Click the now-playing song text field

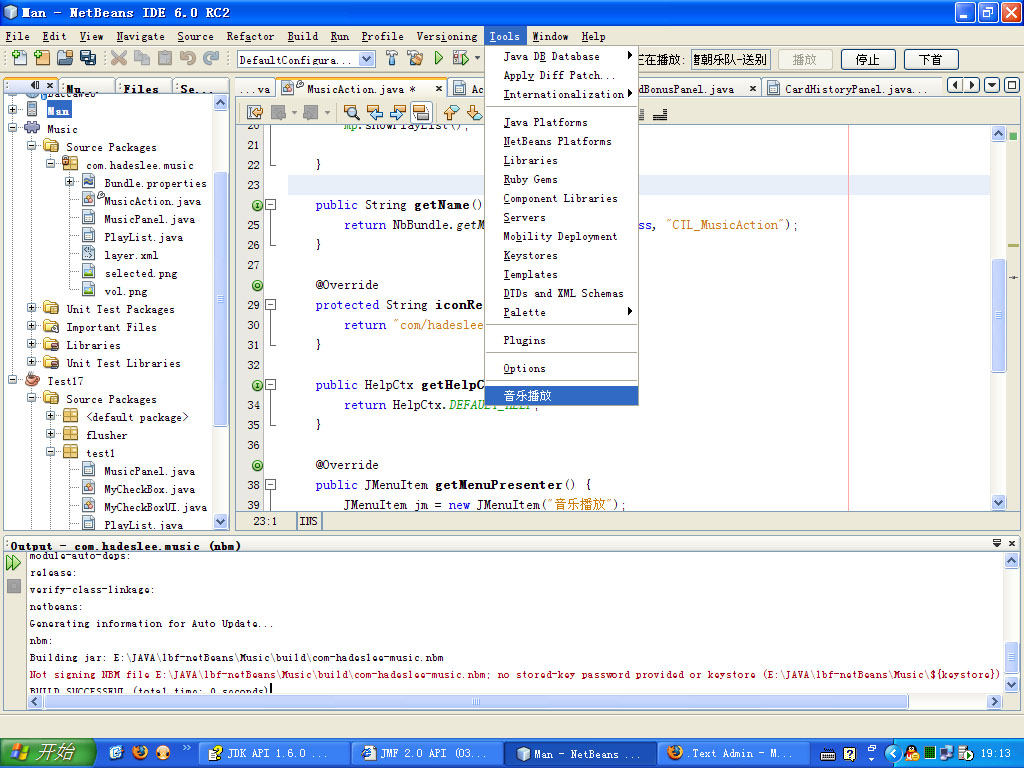(730, 59)
